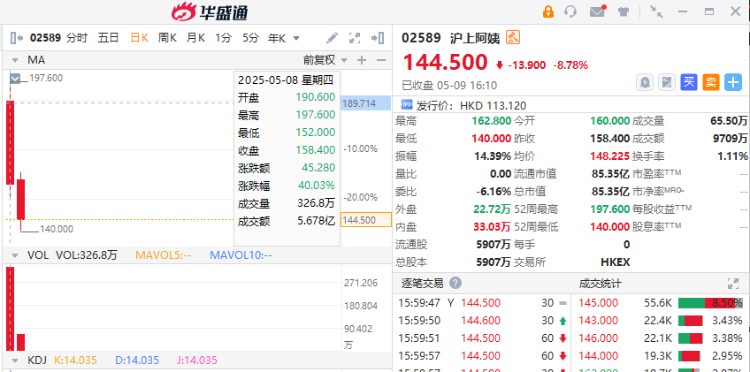Click the large 144.500 last price

(x=445, y=63)
